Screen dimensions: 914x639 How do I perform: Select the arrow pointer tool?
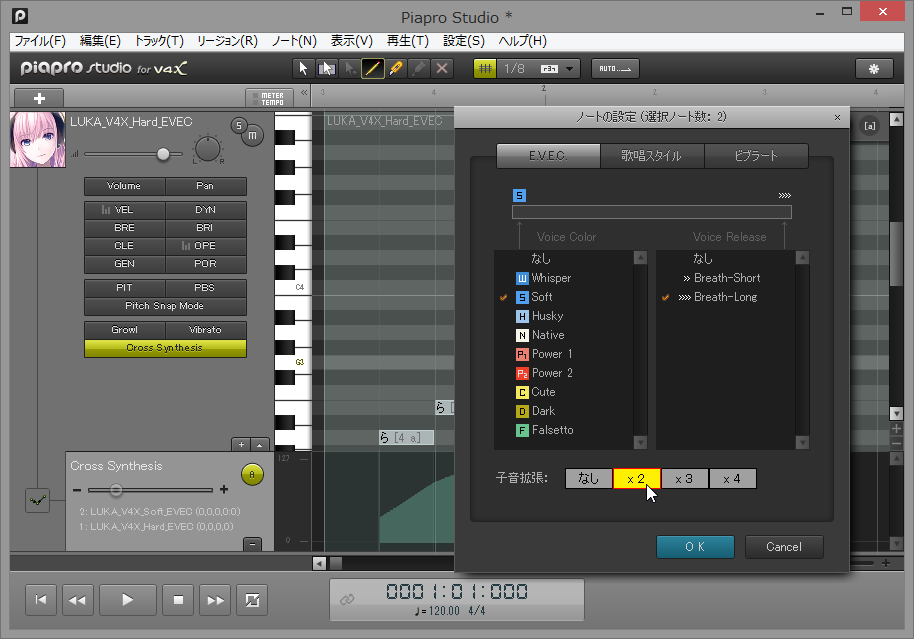click(303, 69)
